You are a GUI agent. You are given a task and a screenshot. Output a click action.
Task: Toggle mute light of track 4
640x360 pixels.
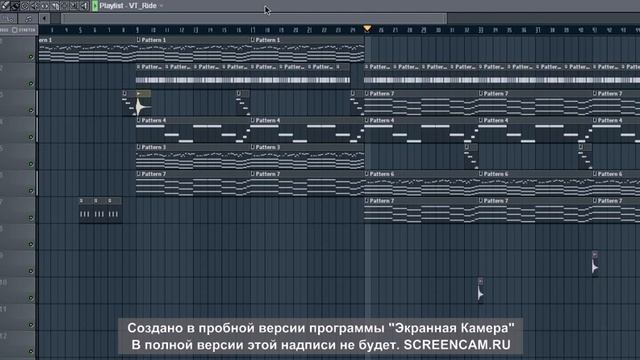(31, 137)
